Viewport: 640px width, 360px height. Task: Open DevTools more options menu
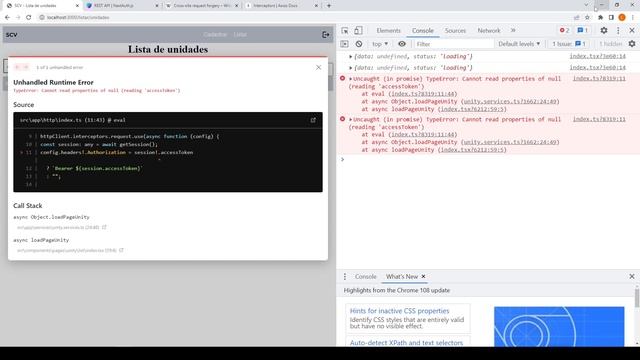pyautogui.click(x=618, y=31)
